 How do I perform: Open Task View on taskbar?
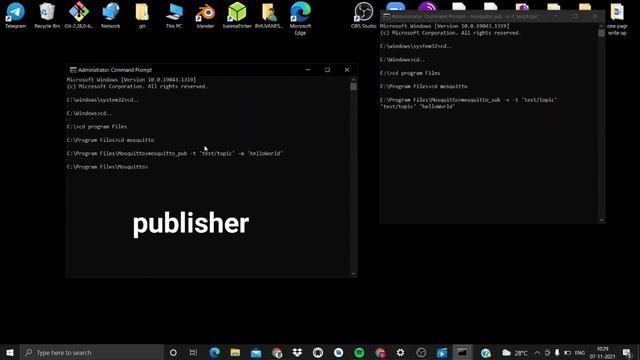(x=193, y=352)
